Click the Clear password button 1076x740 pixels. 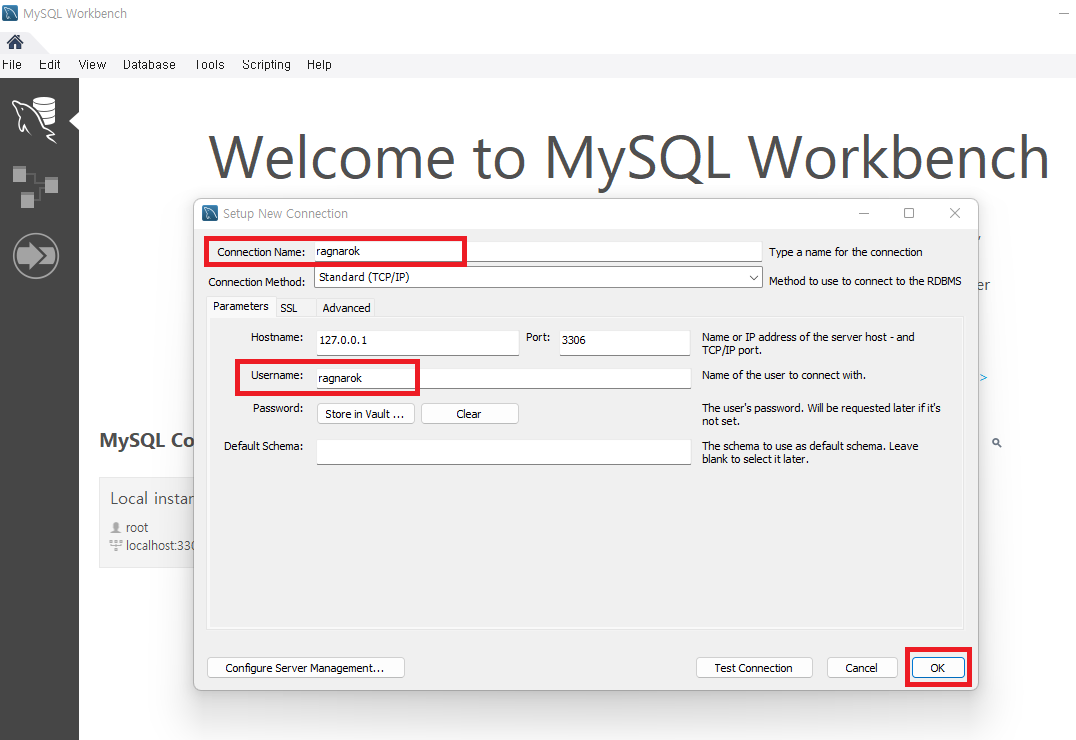click(x=469, y=414)
